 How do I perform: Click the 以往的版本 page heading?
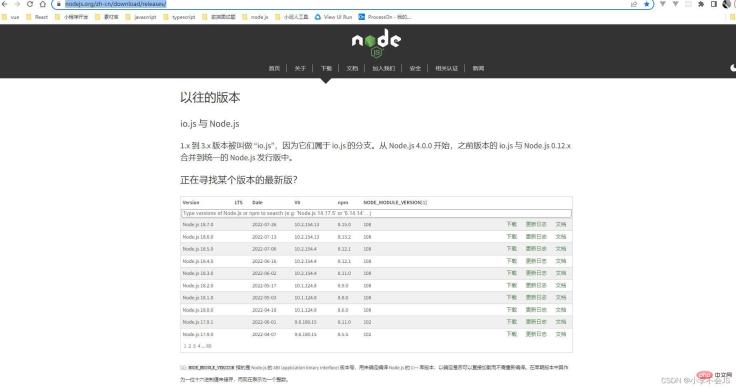point(210,98)
